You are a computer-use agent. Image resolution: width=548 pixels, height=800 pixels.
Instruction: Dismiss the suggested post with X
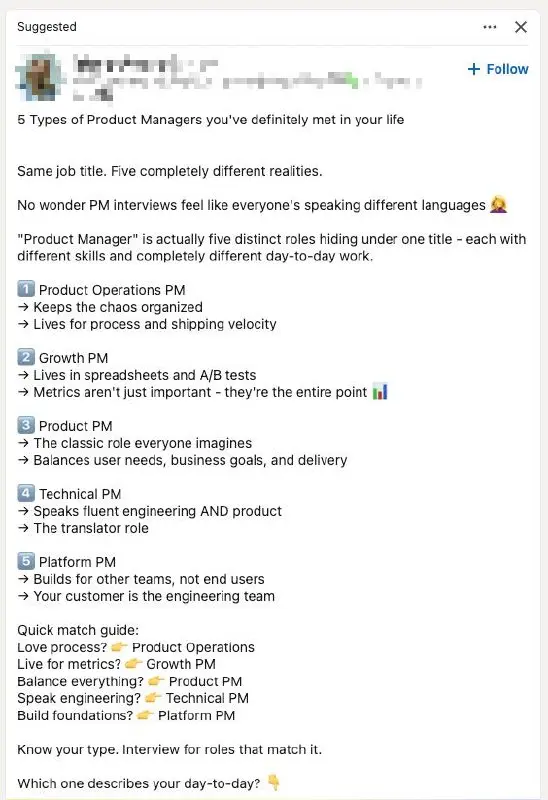pos(520,27)
